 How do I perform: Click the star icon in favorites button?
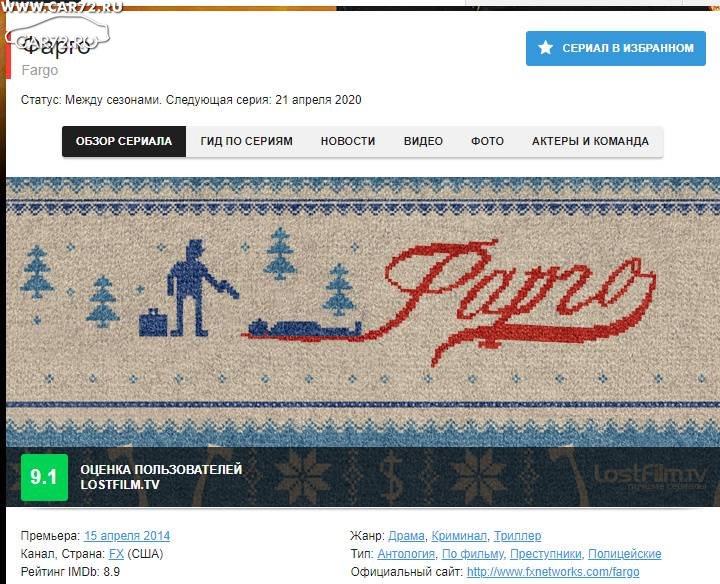[546, 47]
